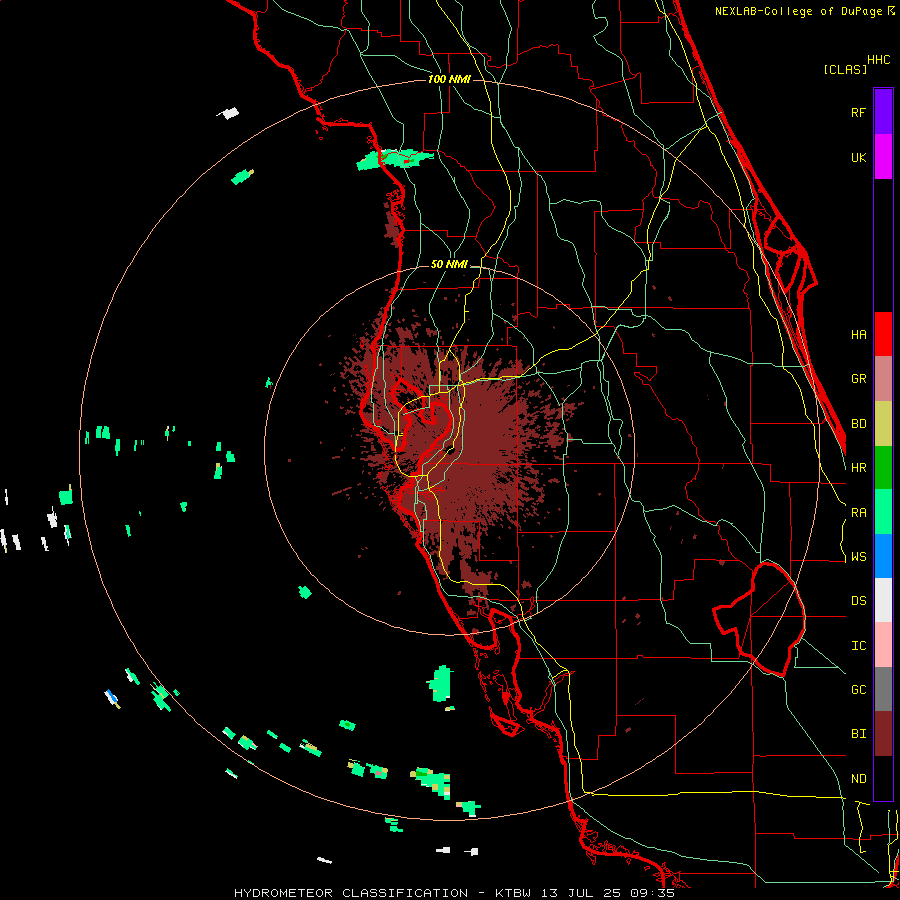Pick the brown BI legend swatch

(x=883, y=734)
